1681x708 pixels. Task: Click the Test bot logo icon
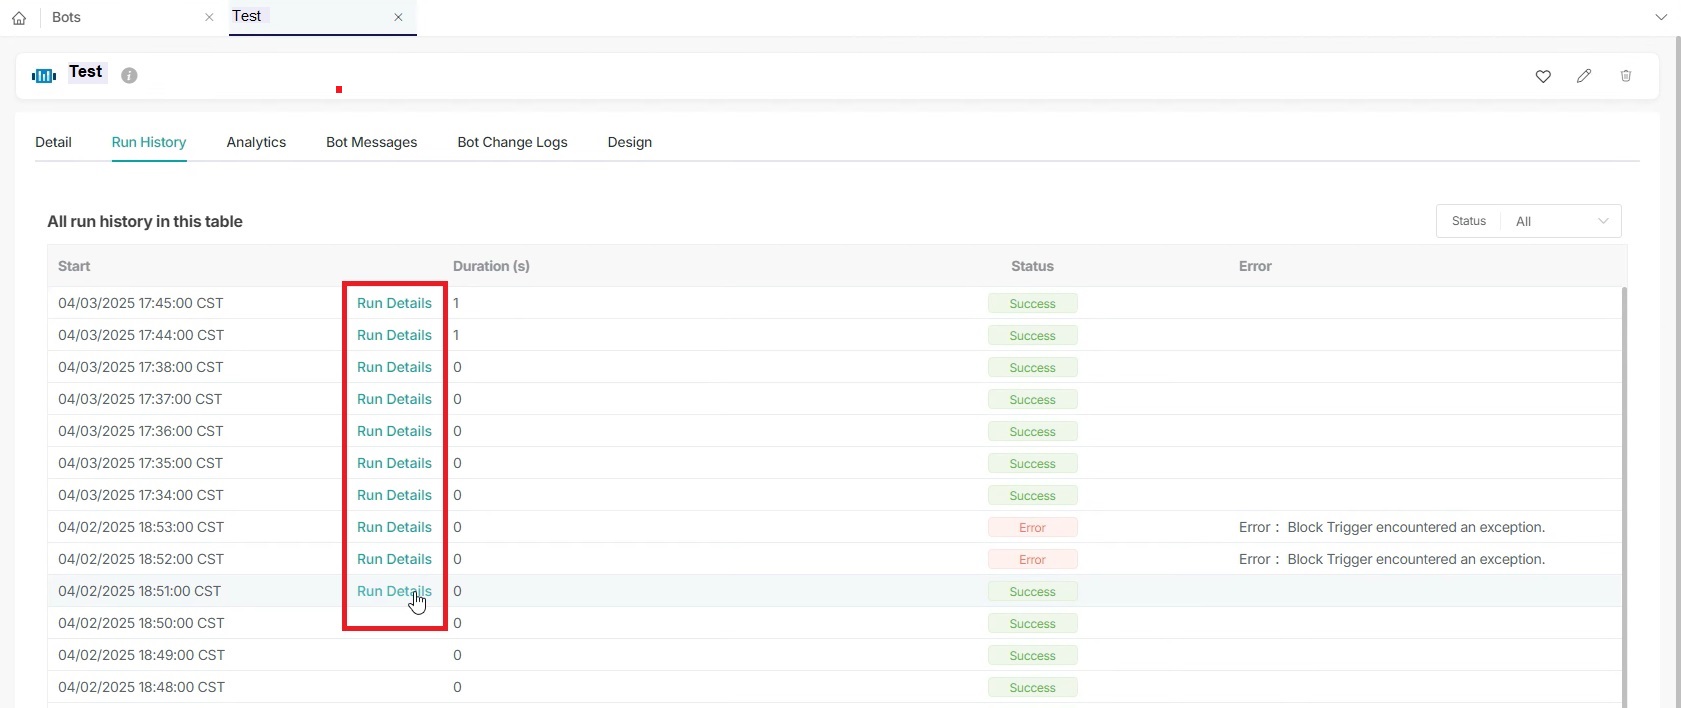(x=44, y=76)
